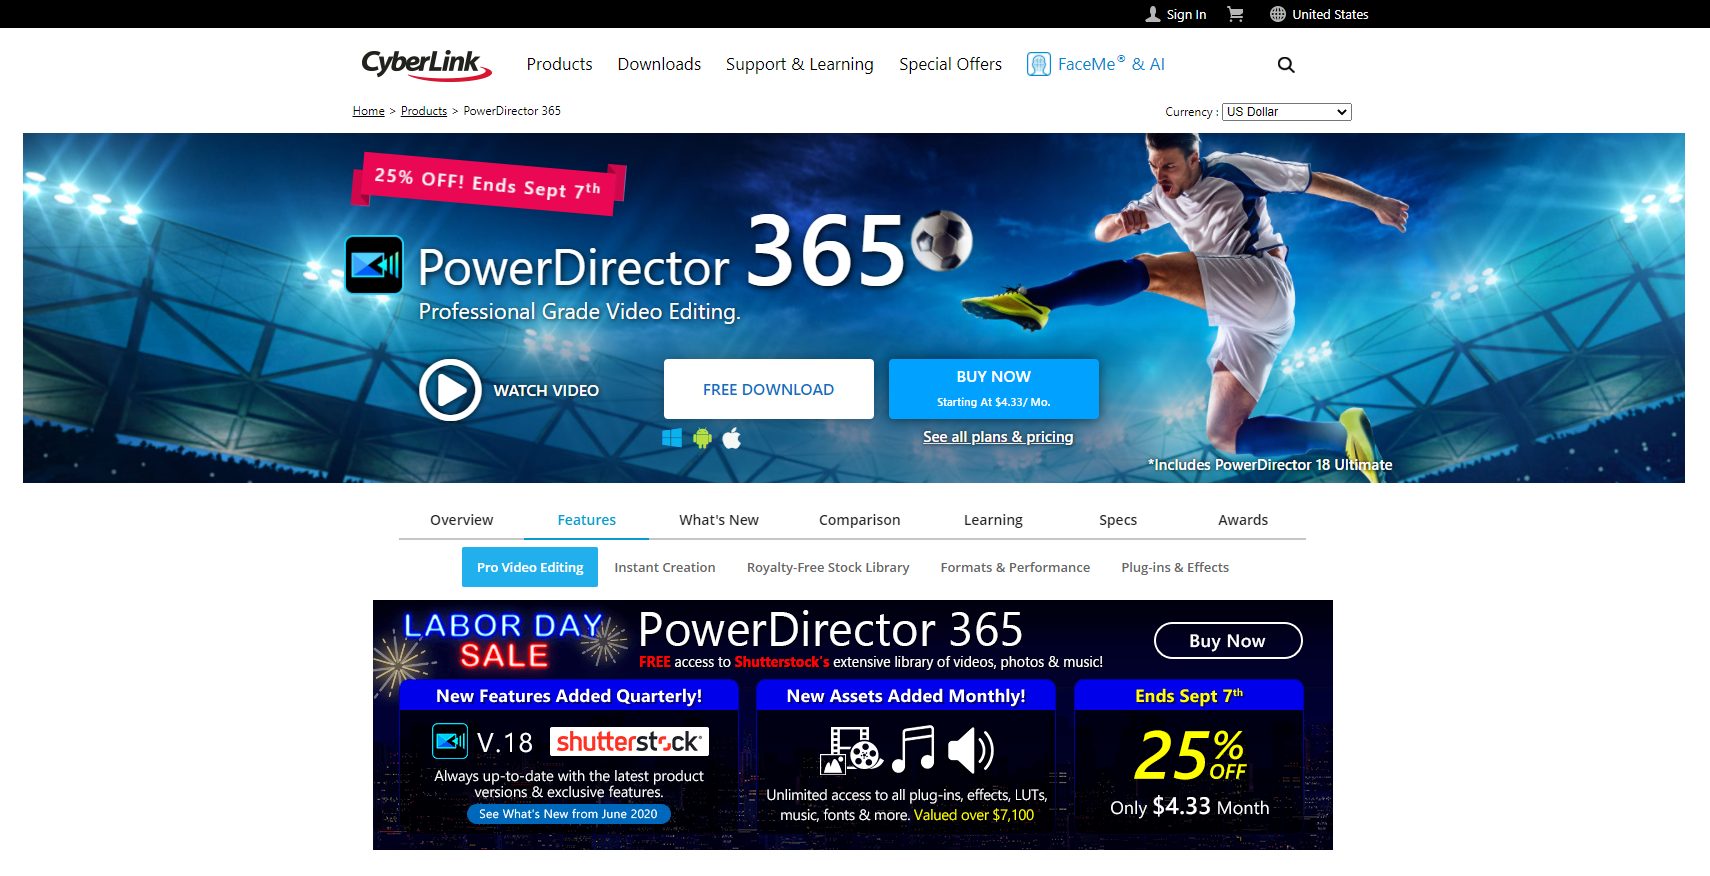
Task: Open the search magnifier icon
Action: pos(1286,65)
